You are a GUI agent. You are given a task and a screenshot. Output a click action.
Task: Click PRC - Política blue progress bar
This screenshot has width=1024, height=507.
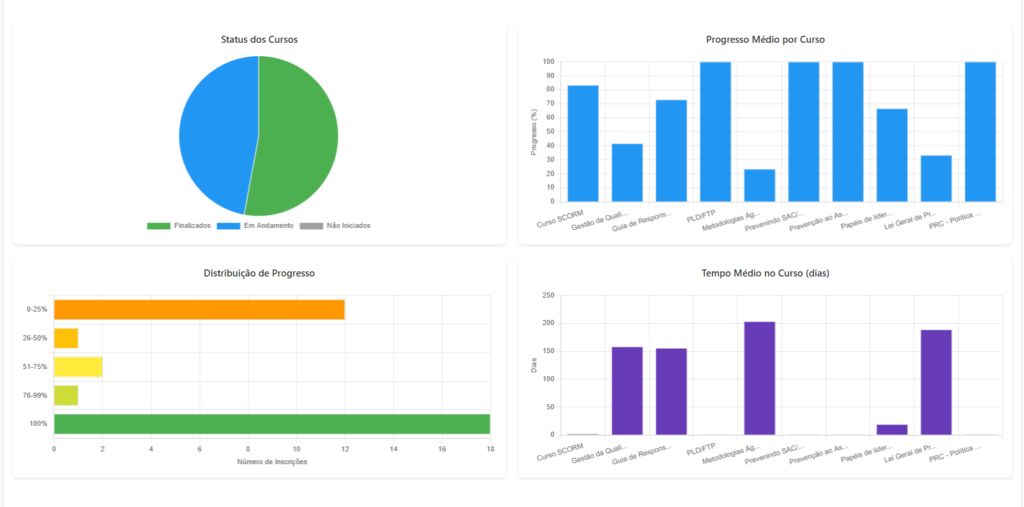pyautogui.click(x=980, y=131)
